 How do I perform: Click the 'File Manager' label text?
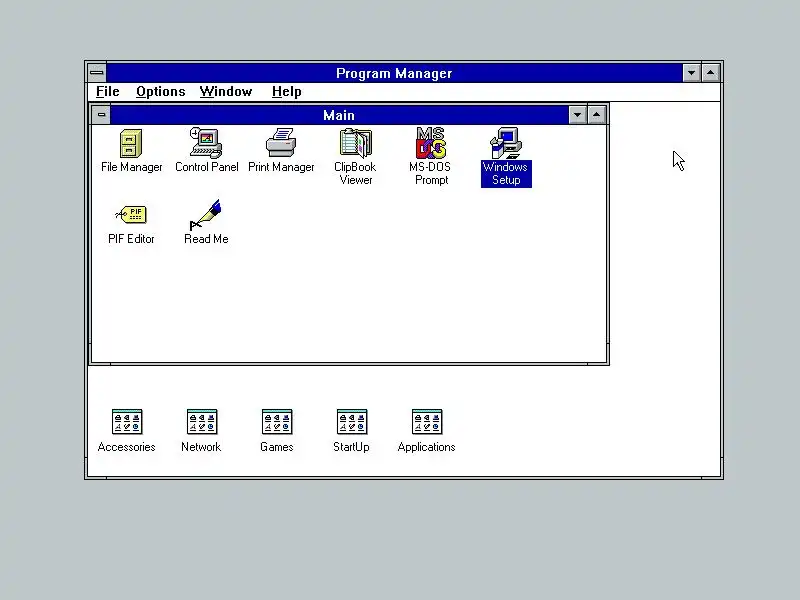[x=132, y=167]
